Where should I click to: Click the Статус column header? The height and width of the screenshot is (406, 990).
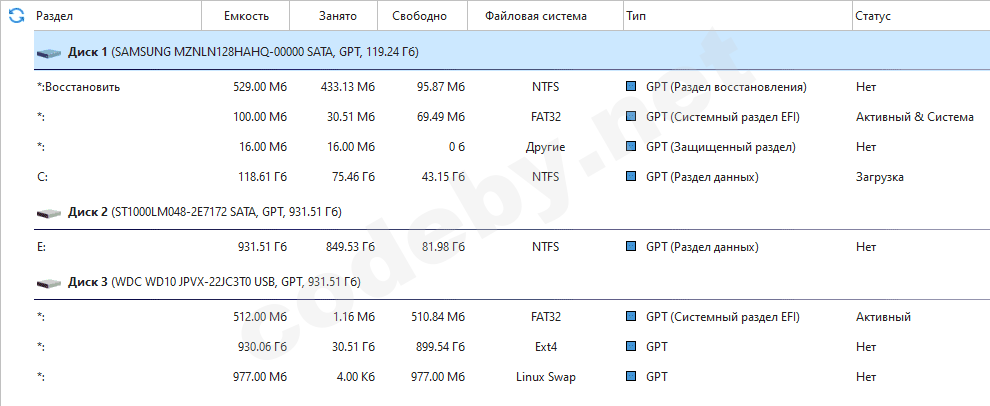[873, 16]
